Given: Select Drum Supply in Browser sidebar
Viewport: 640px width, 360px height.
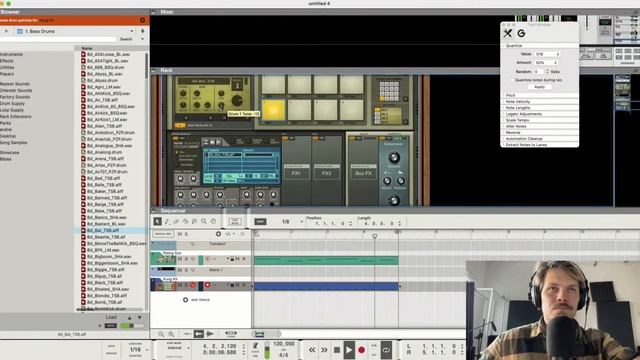Looking at the screenshot, I should click(x=12, y=103).
